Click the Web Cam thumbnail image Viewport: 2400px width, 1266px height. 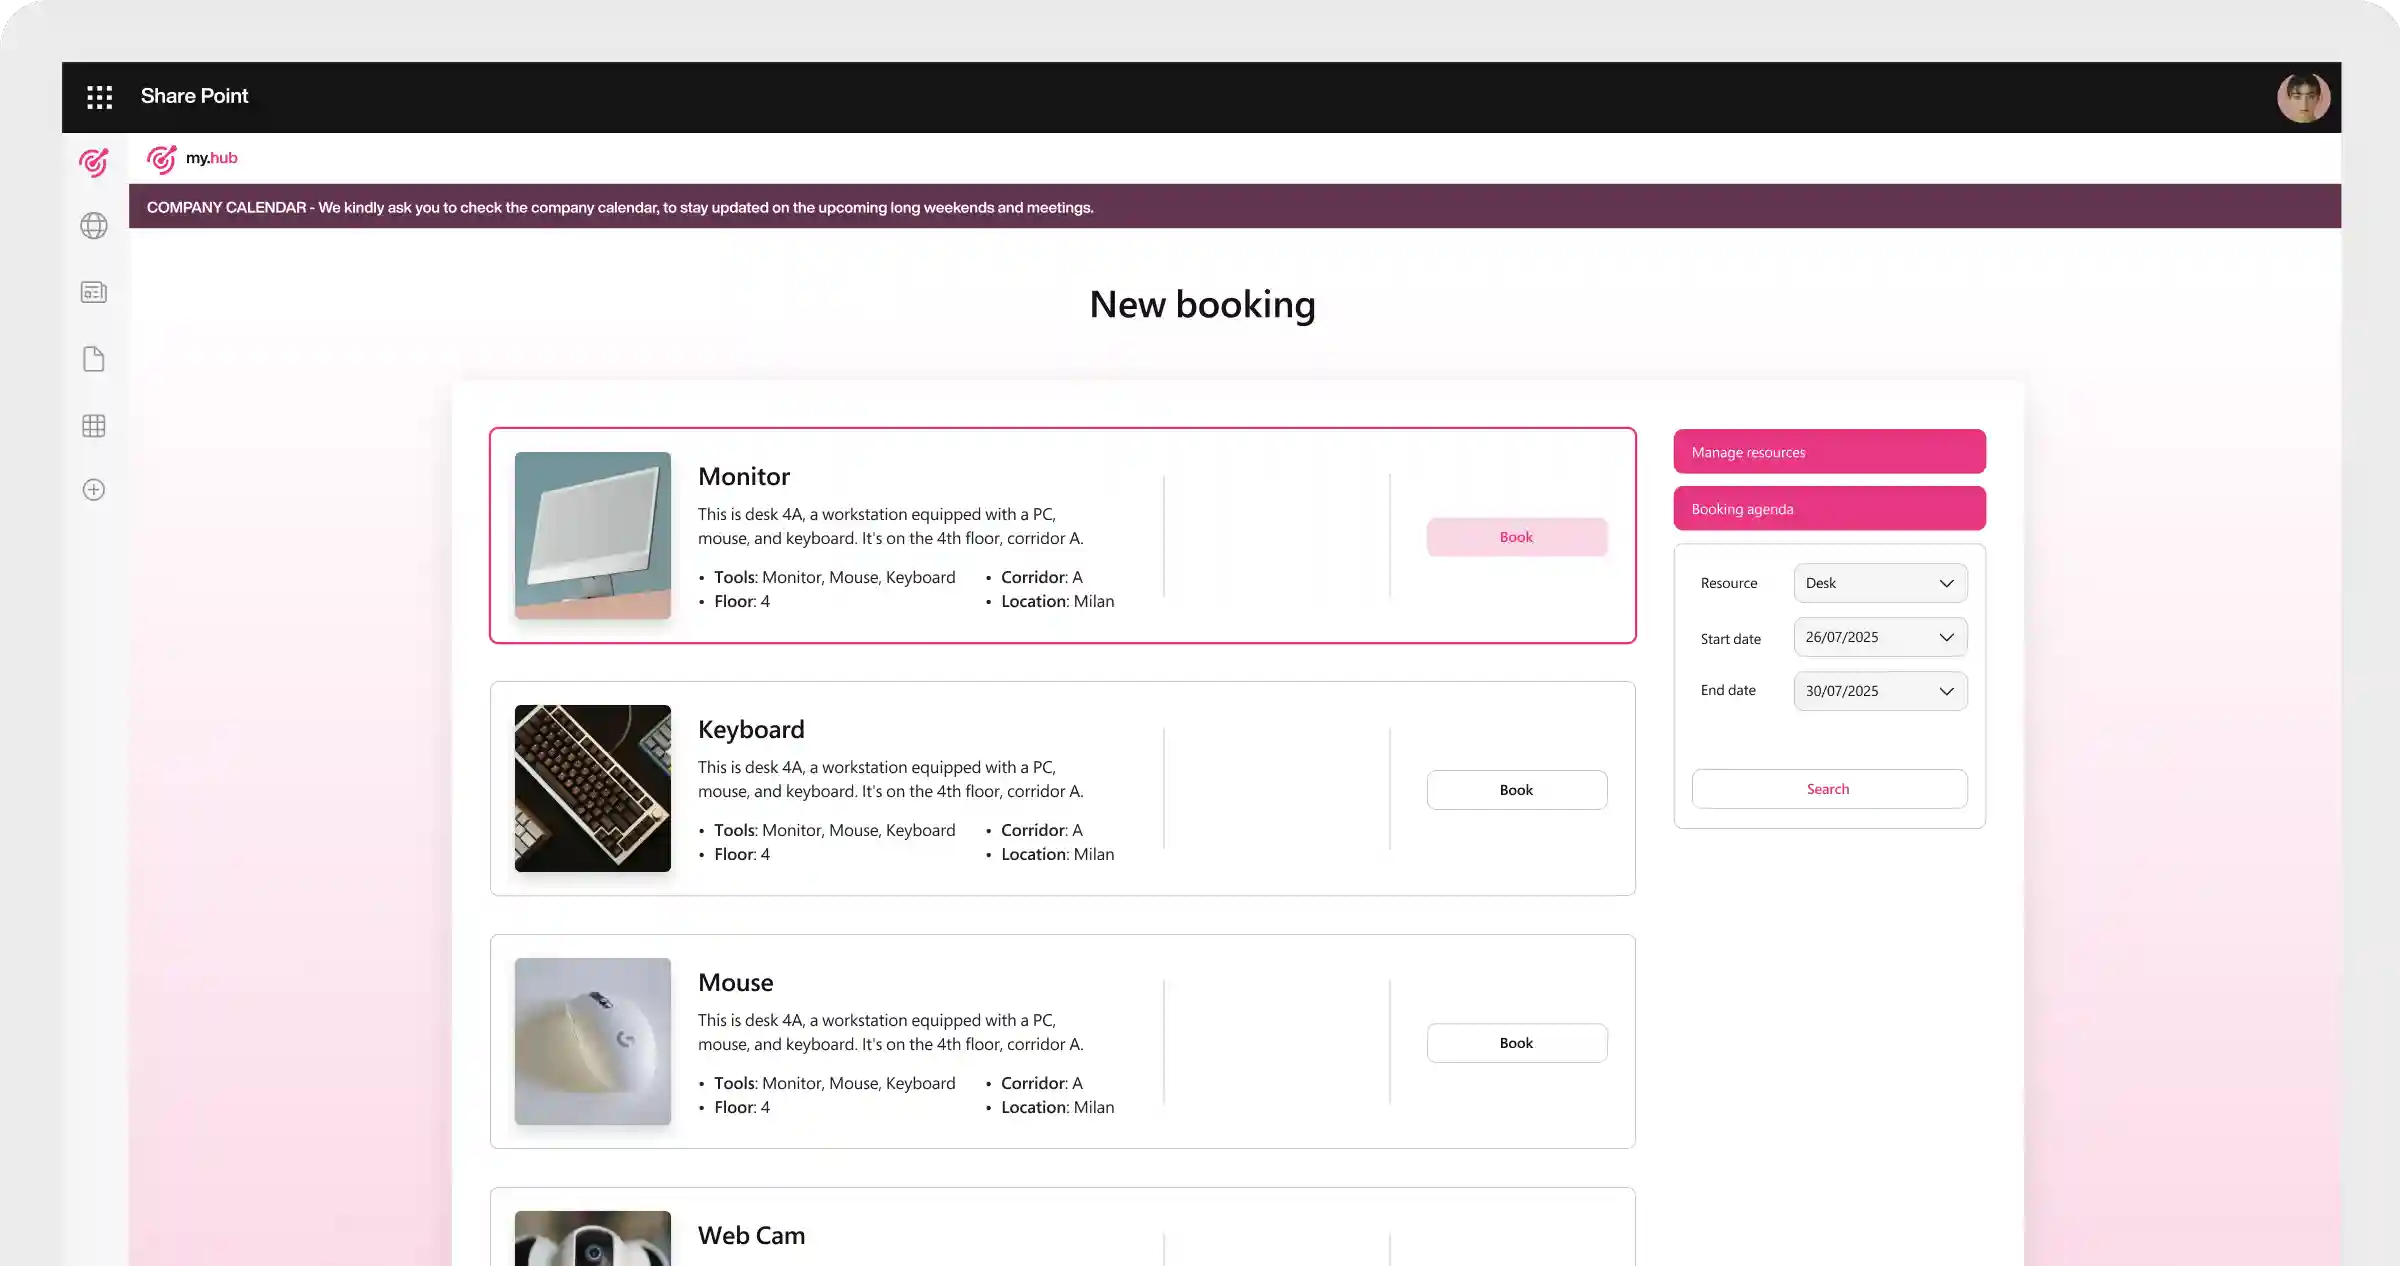(593, 1238)
